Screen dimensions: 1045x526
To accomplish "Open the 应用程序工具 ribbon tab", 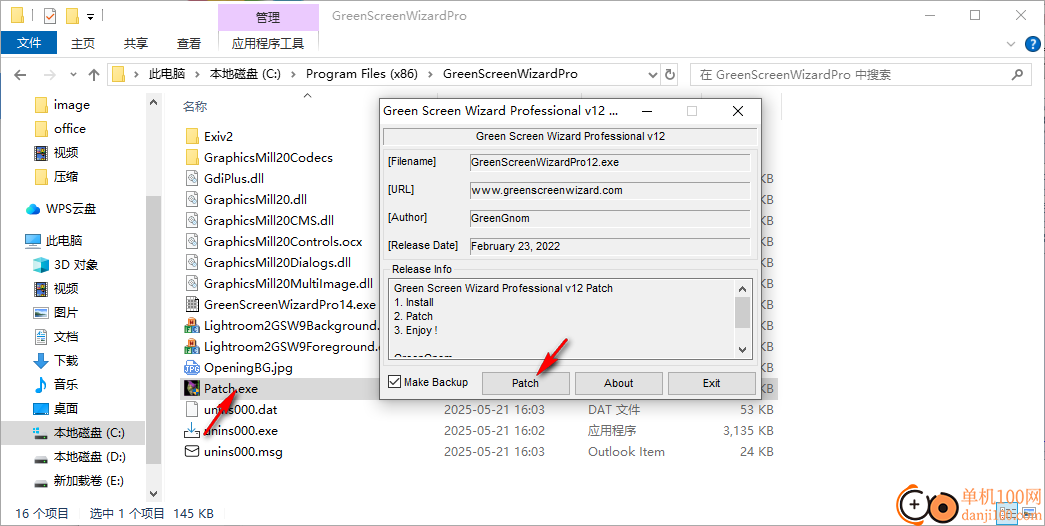I will tap(268, 43).
